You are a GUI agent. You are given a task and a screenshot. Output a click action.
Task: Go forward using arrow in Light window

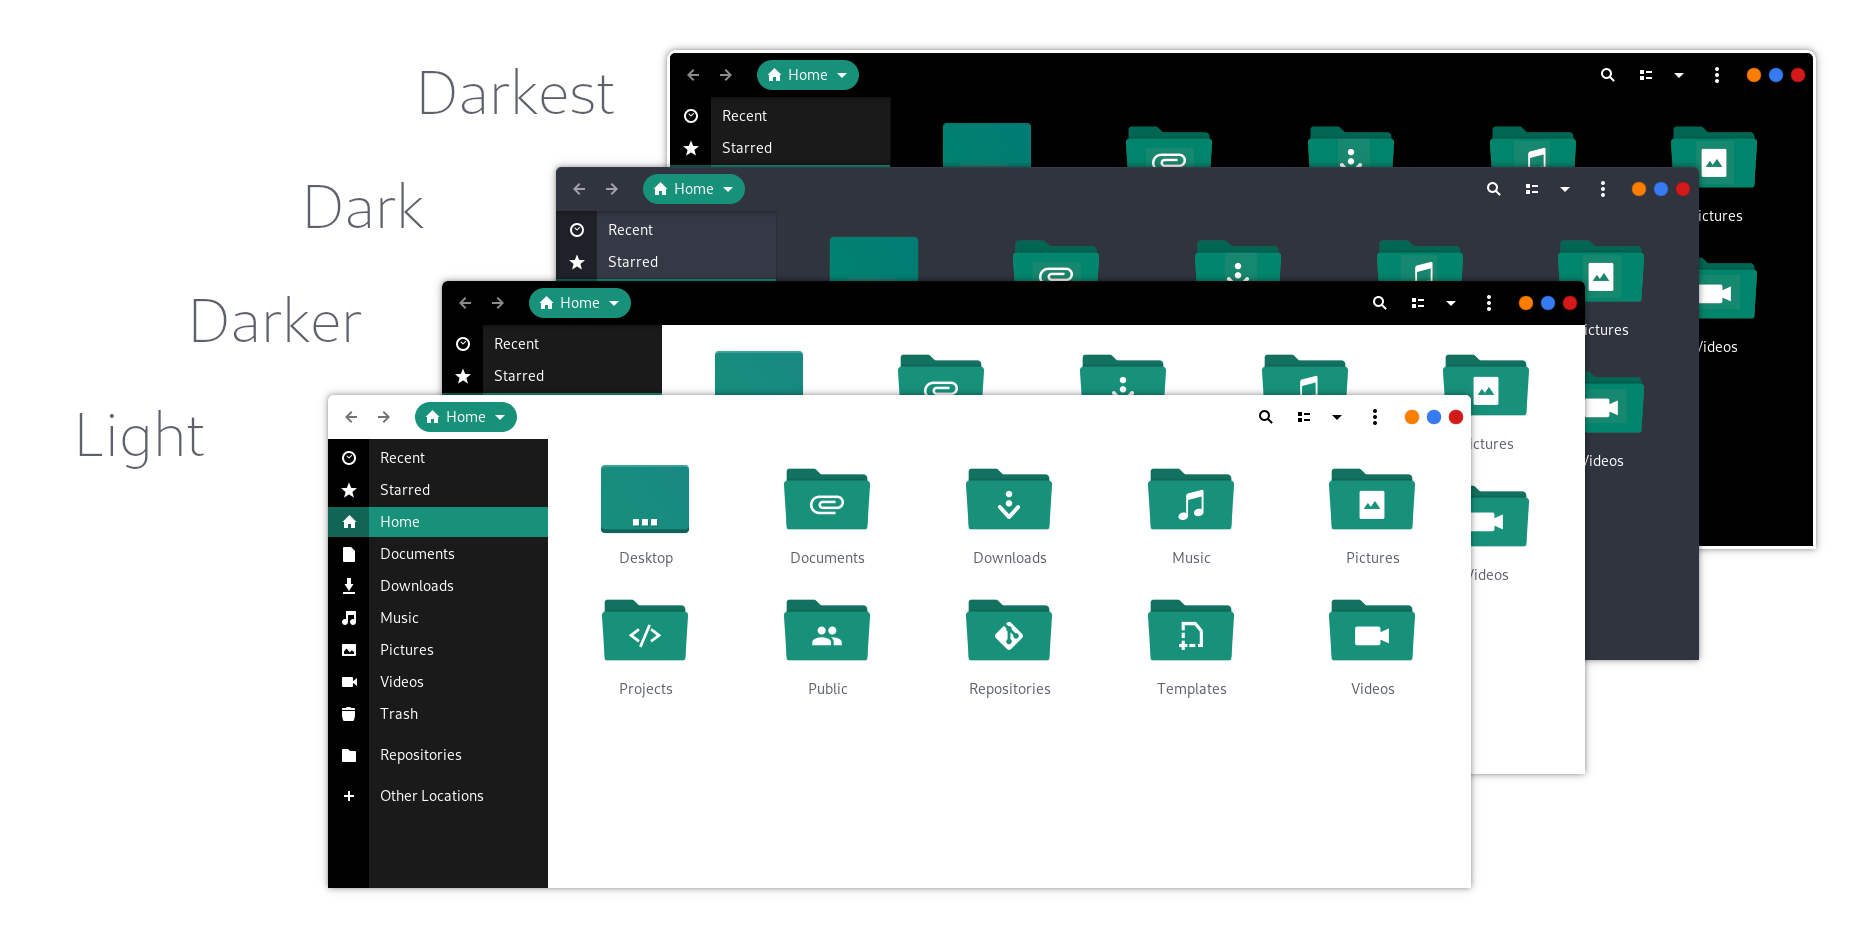click(x=384, y=417)
